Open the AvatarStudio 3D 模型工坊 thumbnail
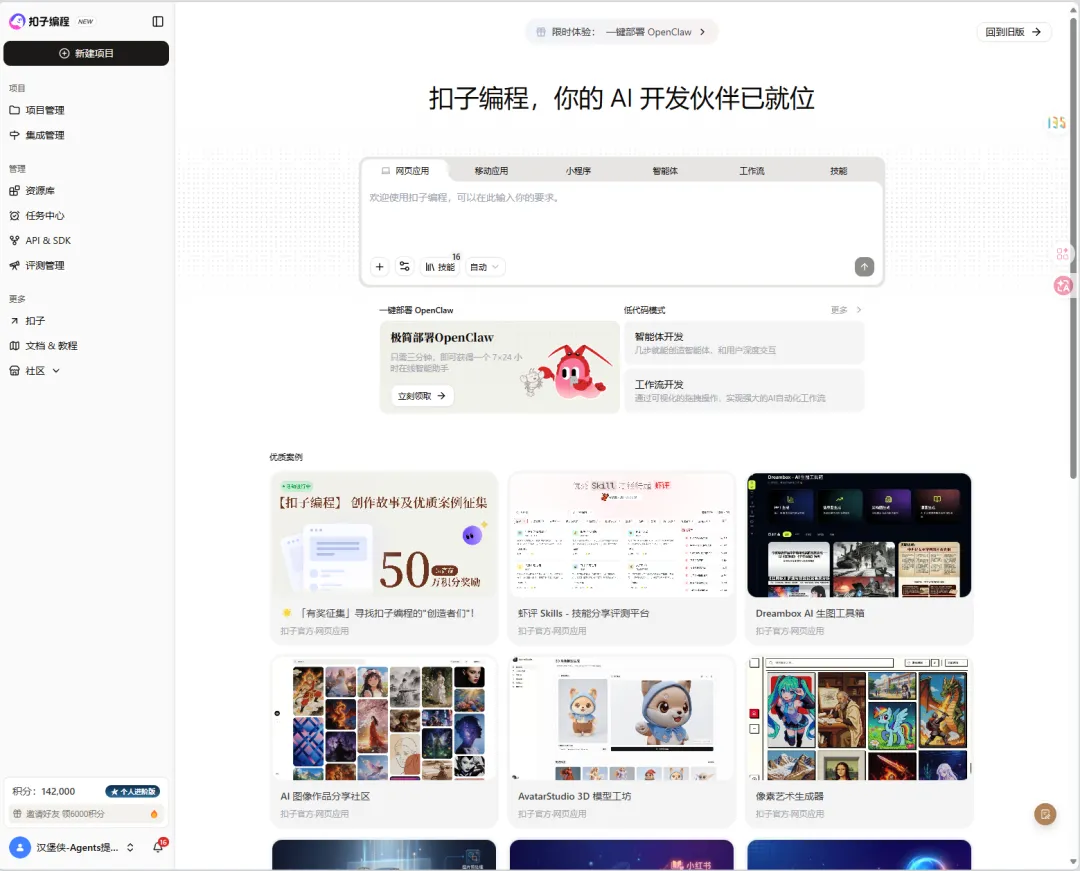Viewport: 1080px width, 871px height. pyautogui.click(x=621, y=718)
